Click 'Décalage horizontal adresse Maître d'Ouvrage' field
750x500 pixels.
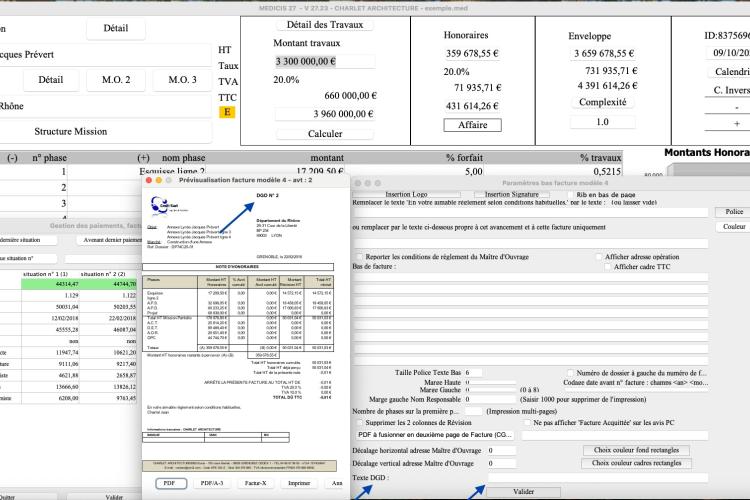502,450
